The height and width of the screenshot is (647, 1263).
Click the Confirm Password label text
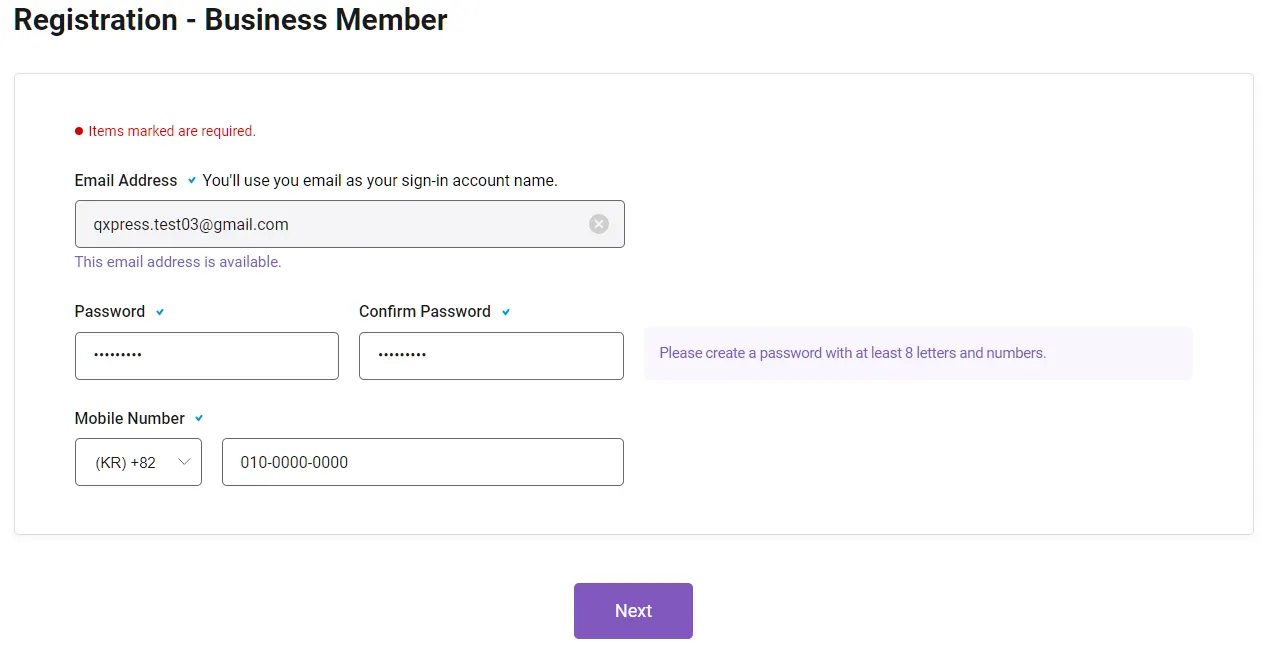[425, 312]
